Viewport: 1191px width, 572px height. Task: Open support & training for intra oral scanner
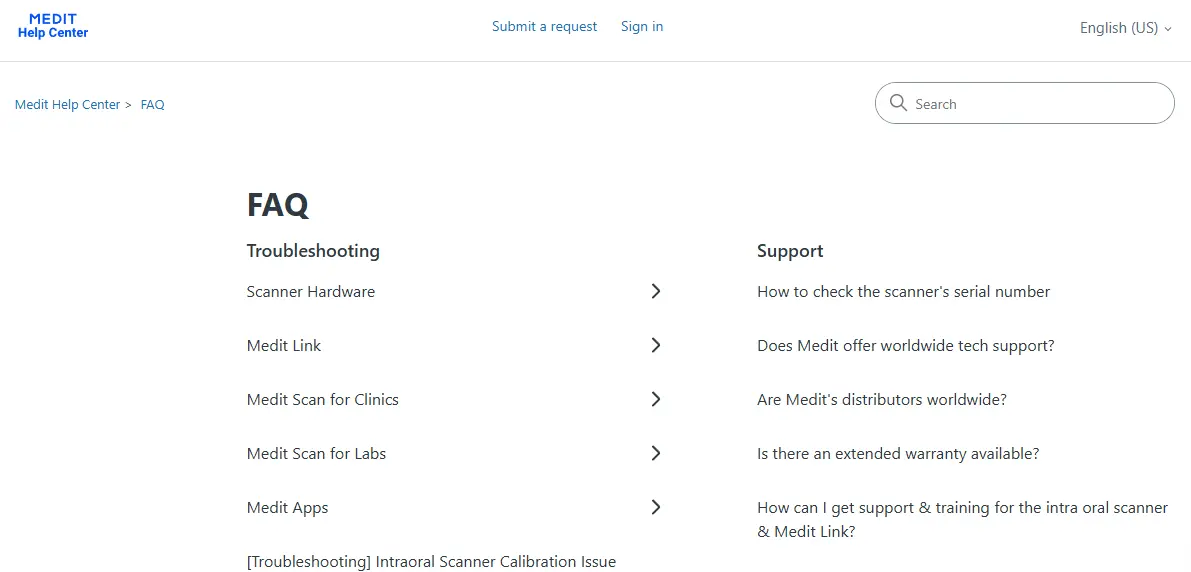962,520
